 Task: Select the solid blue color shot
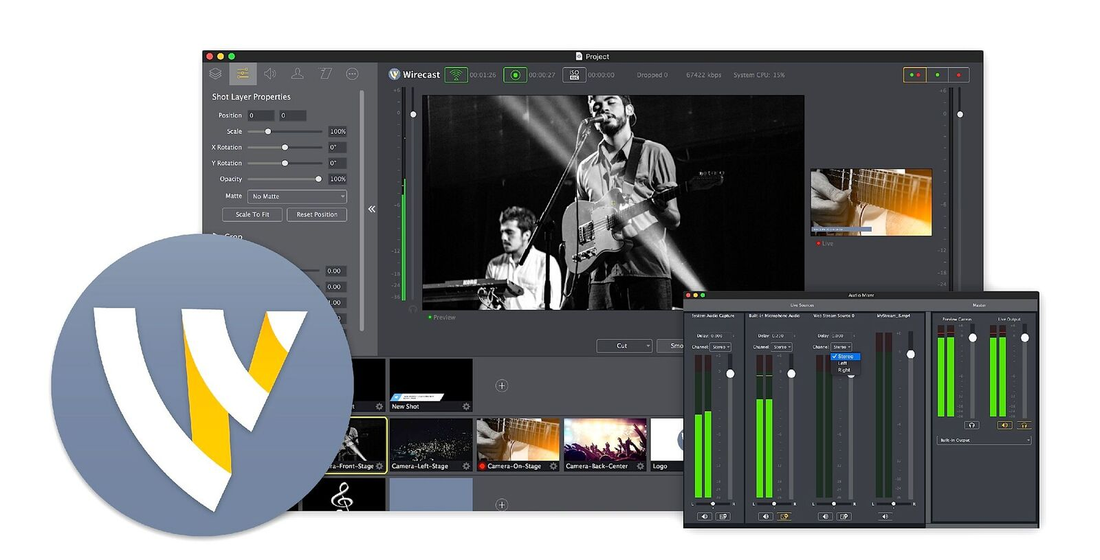point(431,495)
